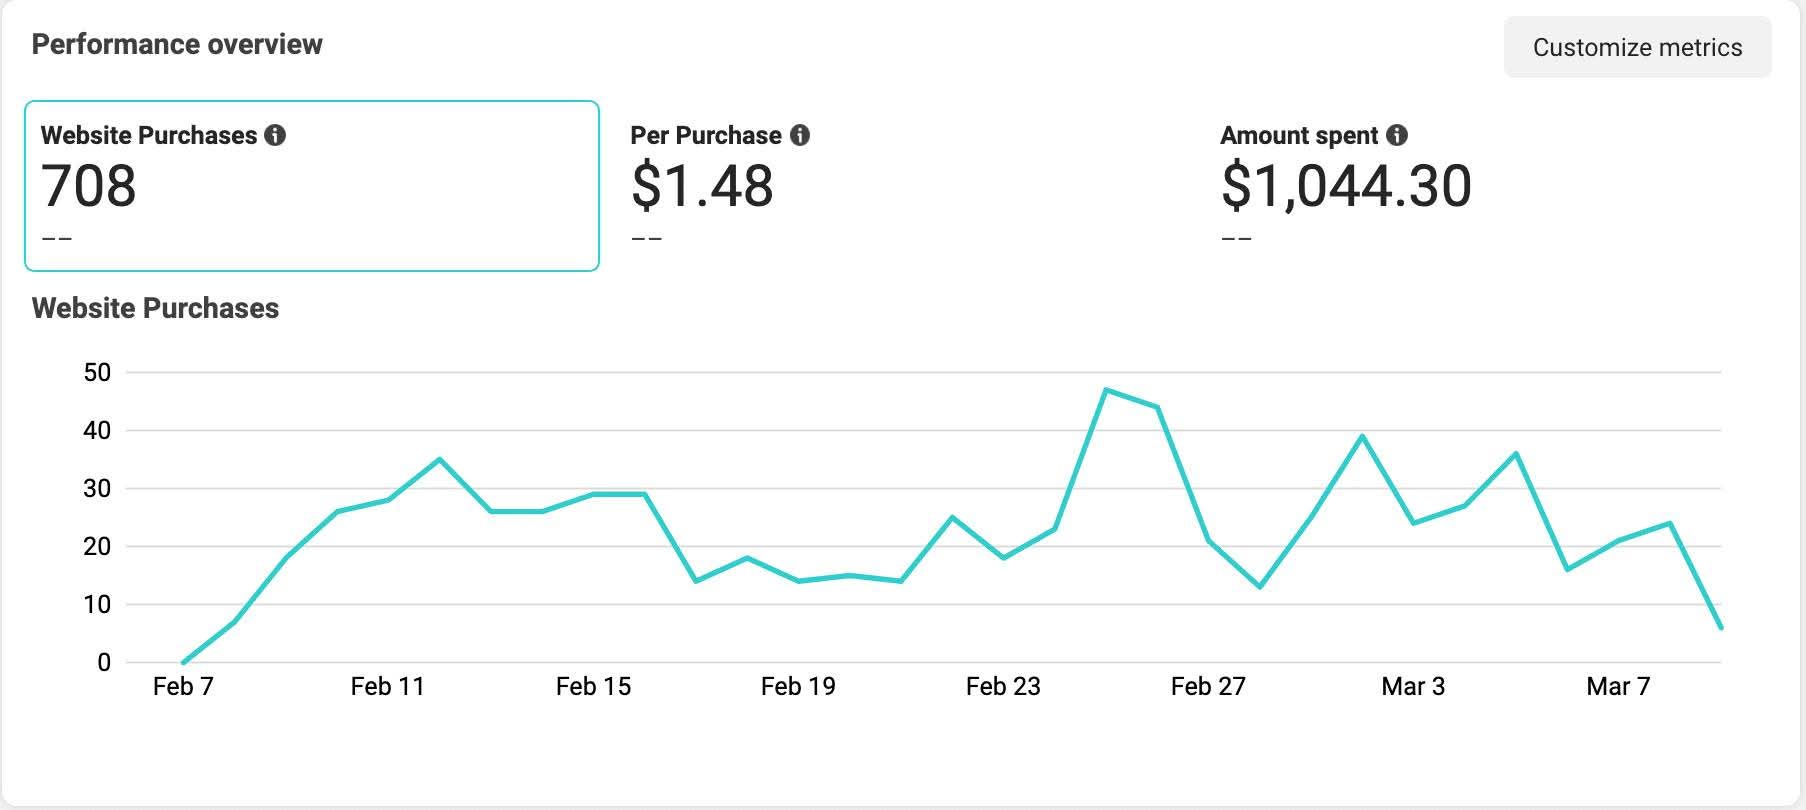Click the Mar 3 date label
The image size is (1806, 810).
coord(1413,686)
